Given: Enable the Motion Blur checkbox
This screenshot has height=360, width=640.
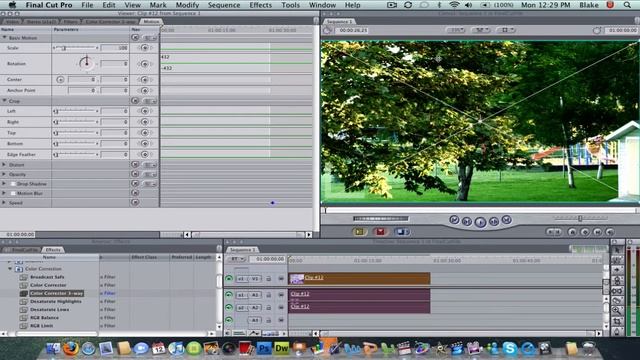Looking at the screenshot, I should [13, 193].
